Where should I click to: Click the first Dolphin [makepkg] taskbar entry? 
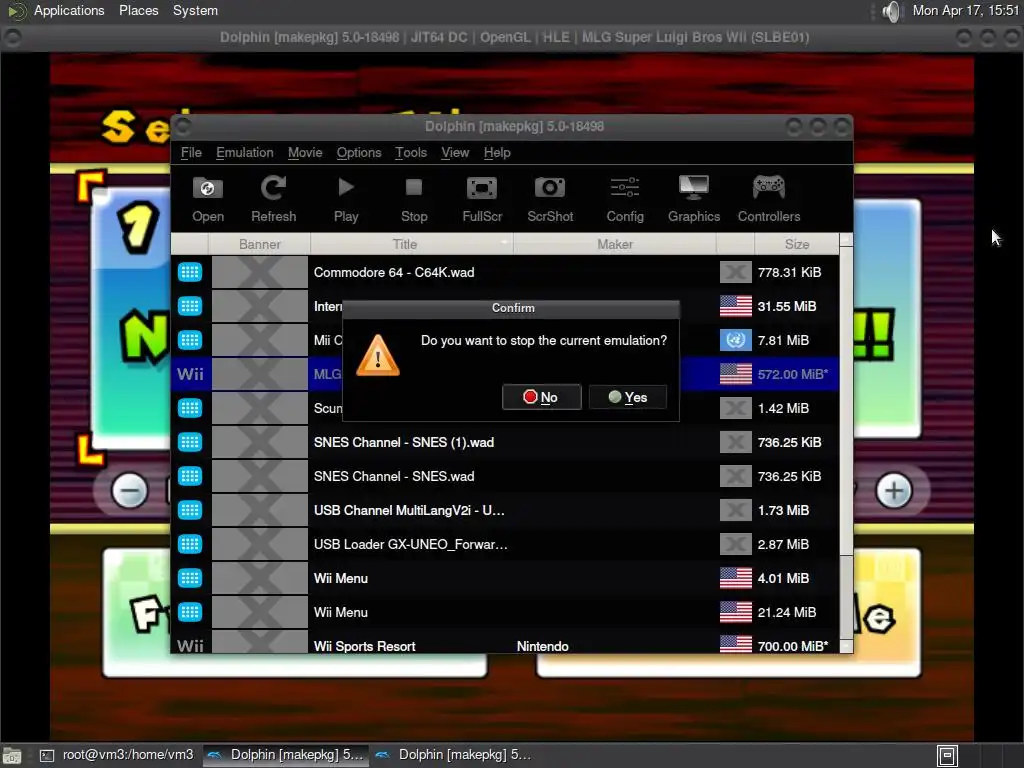pos(285,755)
